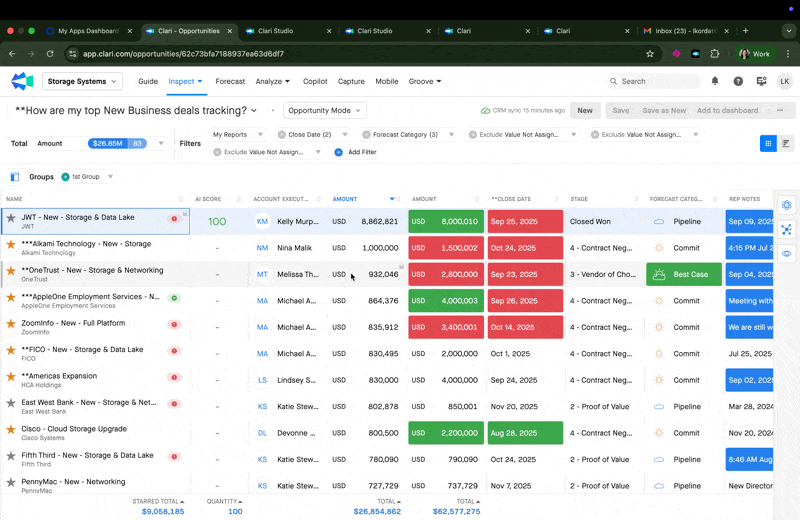Click Add to dashboard
The image size is (800, 520).
click(727, 110)
